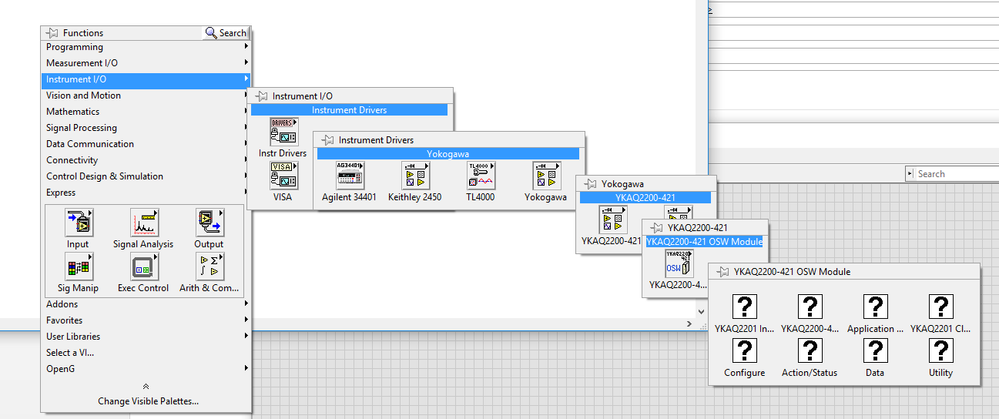The image size is (999, 419).
Task: Collapse palette with double chevron arrow
Action: click(x=146, y=387)
